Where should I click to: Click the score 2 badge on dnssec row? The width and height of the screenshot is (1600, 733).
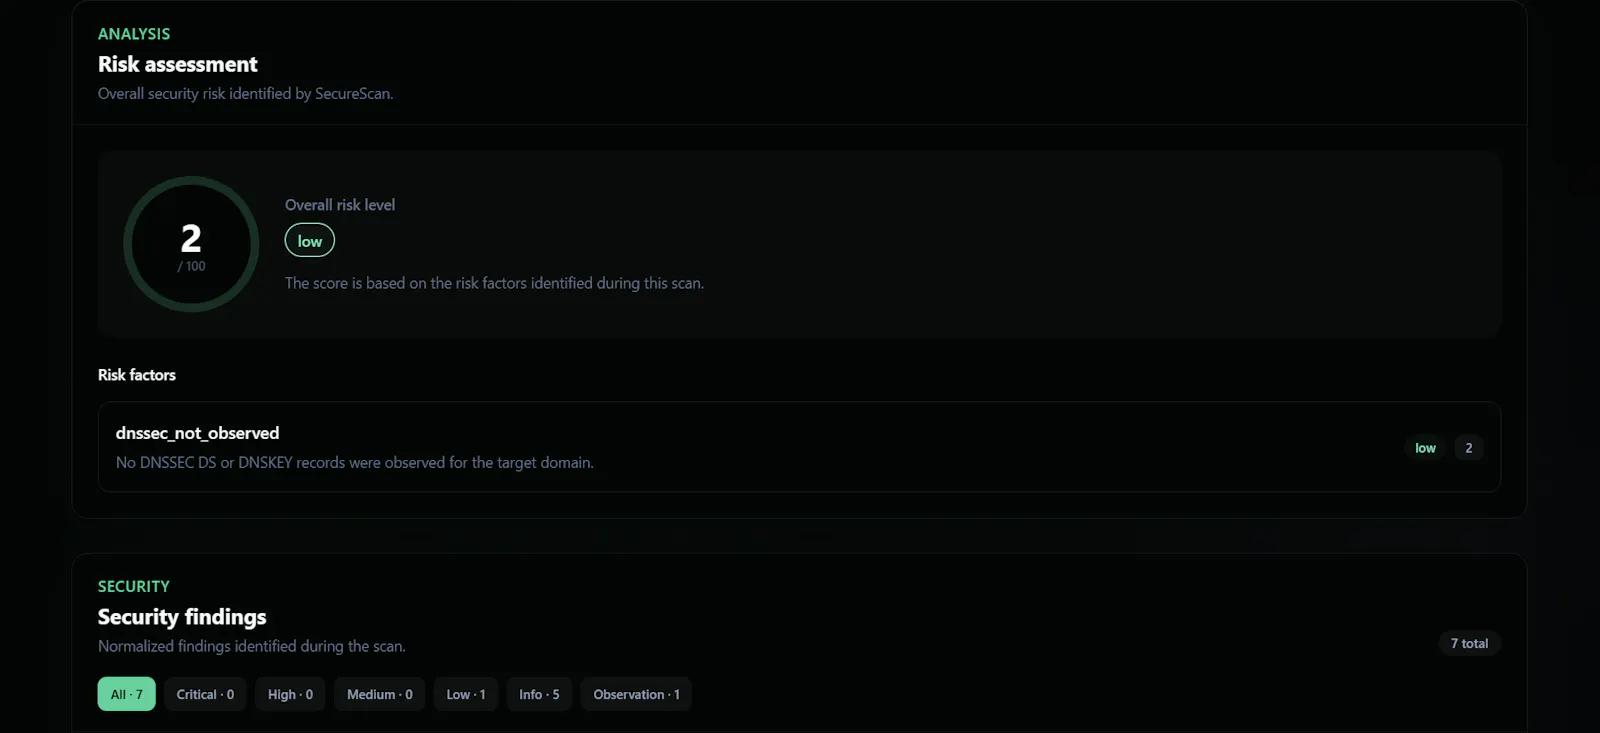click(x=1468, y=448)
